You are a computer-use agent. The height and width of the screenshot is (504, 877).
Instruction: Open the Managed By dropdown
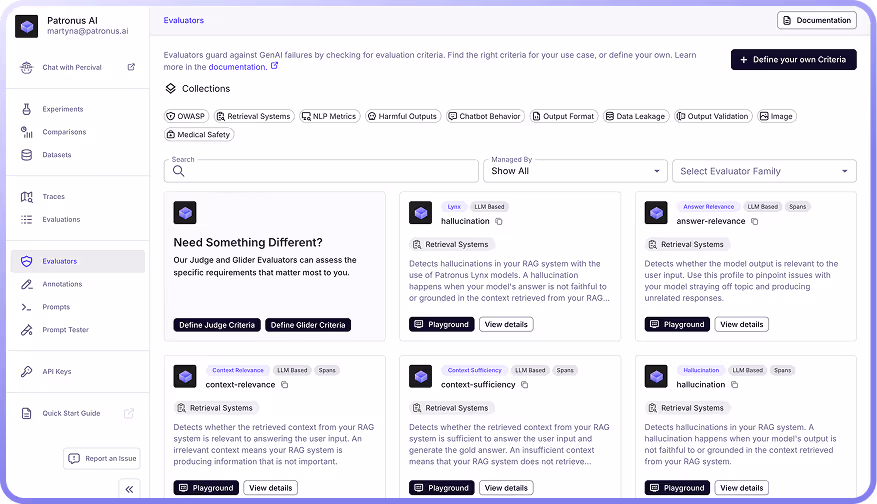[x=574, y=171]
